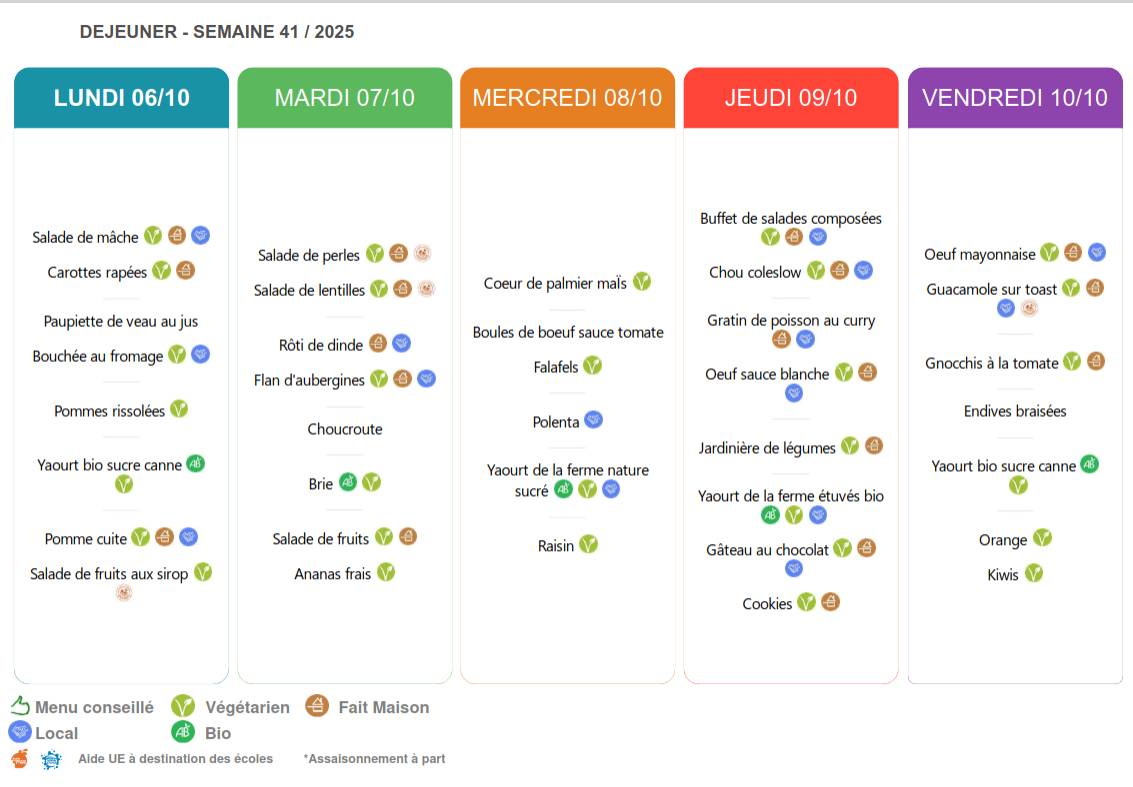Click the Fait Maison legend icon
Viewport: 1133px width, 787px height.
point(317,706)
